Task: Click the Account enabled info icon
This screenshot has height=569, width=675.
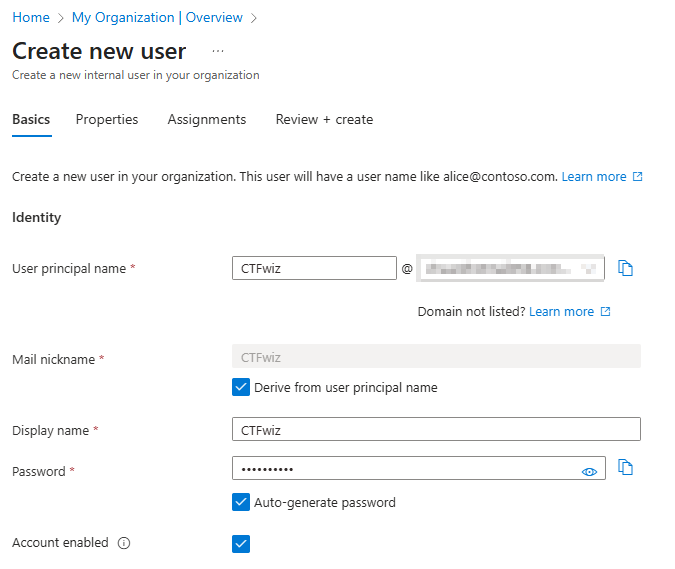Action: click(124, 543)
